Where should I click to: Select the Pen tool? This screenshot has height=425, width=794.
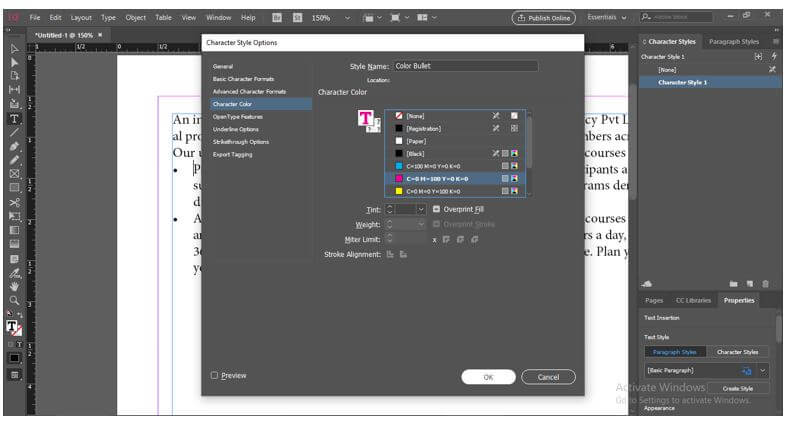point(14,146)
